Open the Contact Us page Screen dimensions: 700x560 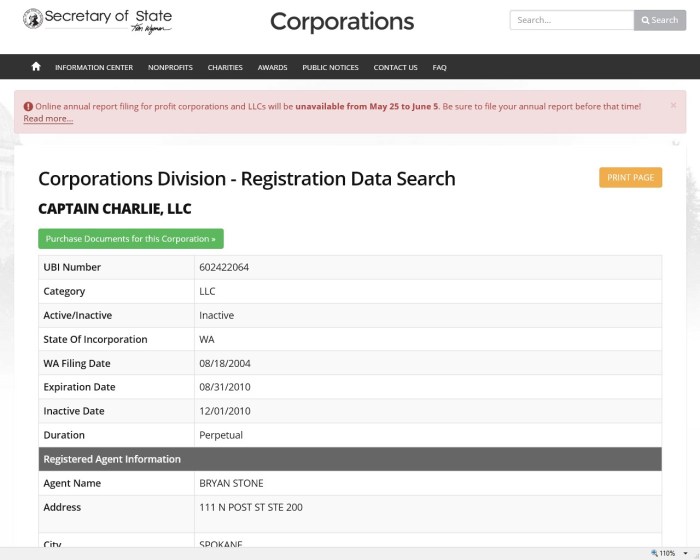pos(395,68)
